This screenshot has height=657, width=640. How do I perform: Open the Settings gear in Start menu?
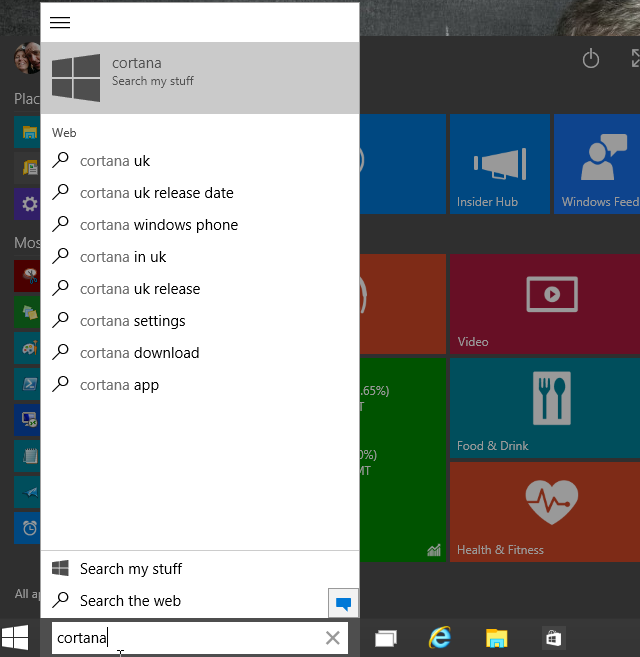[27, 204]
